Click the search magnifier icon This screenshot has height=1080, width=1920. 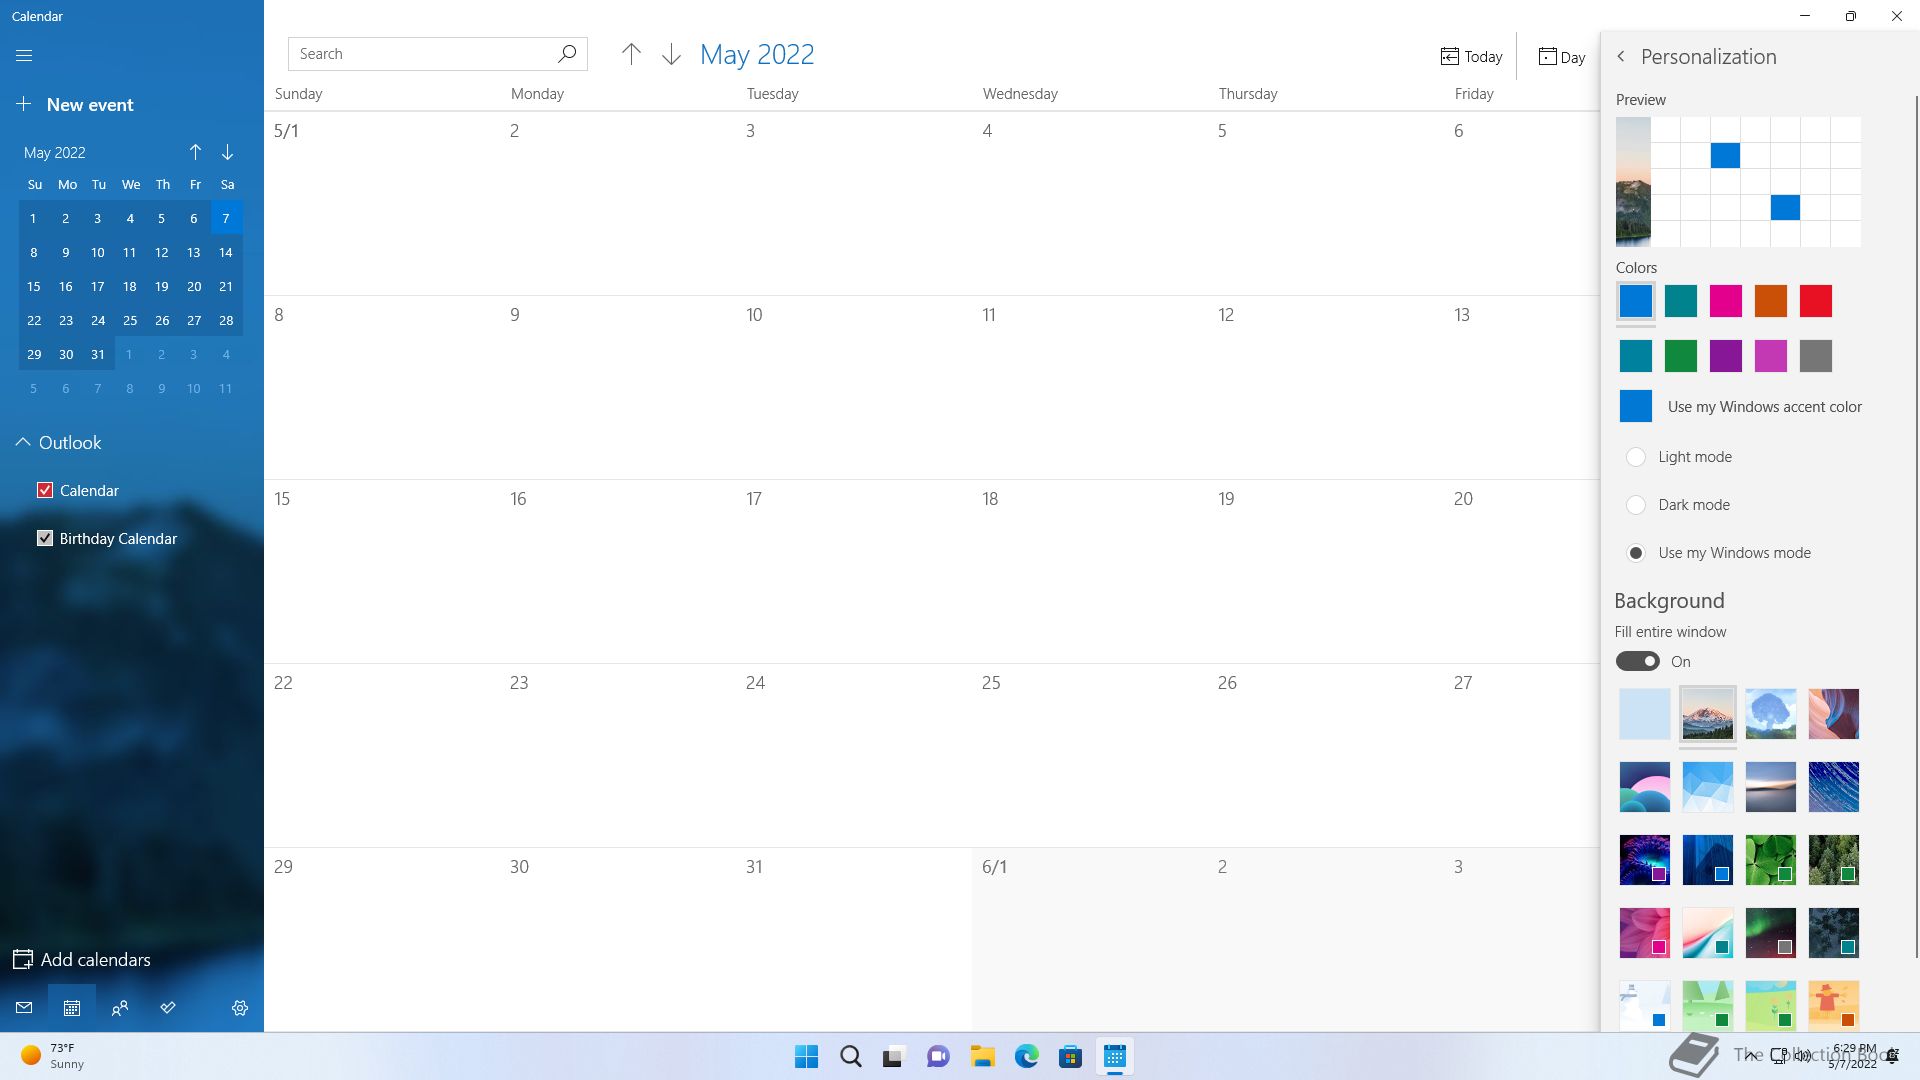click(567, 54)
